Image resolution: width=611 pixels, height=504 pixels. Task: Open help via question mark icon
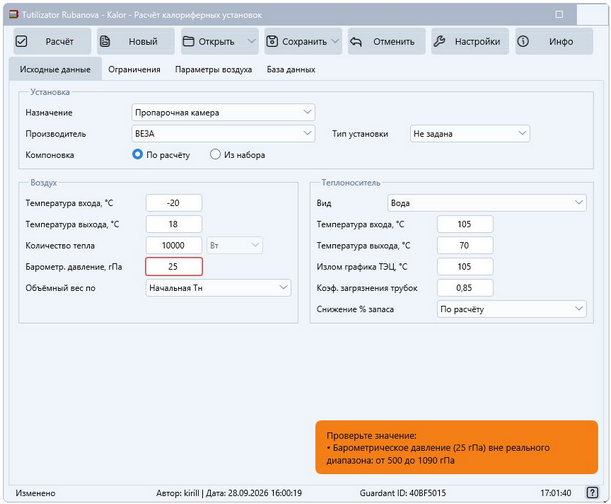(592, 493)
